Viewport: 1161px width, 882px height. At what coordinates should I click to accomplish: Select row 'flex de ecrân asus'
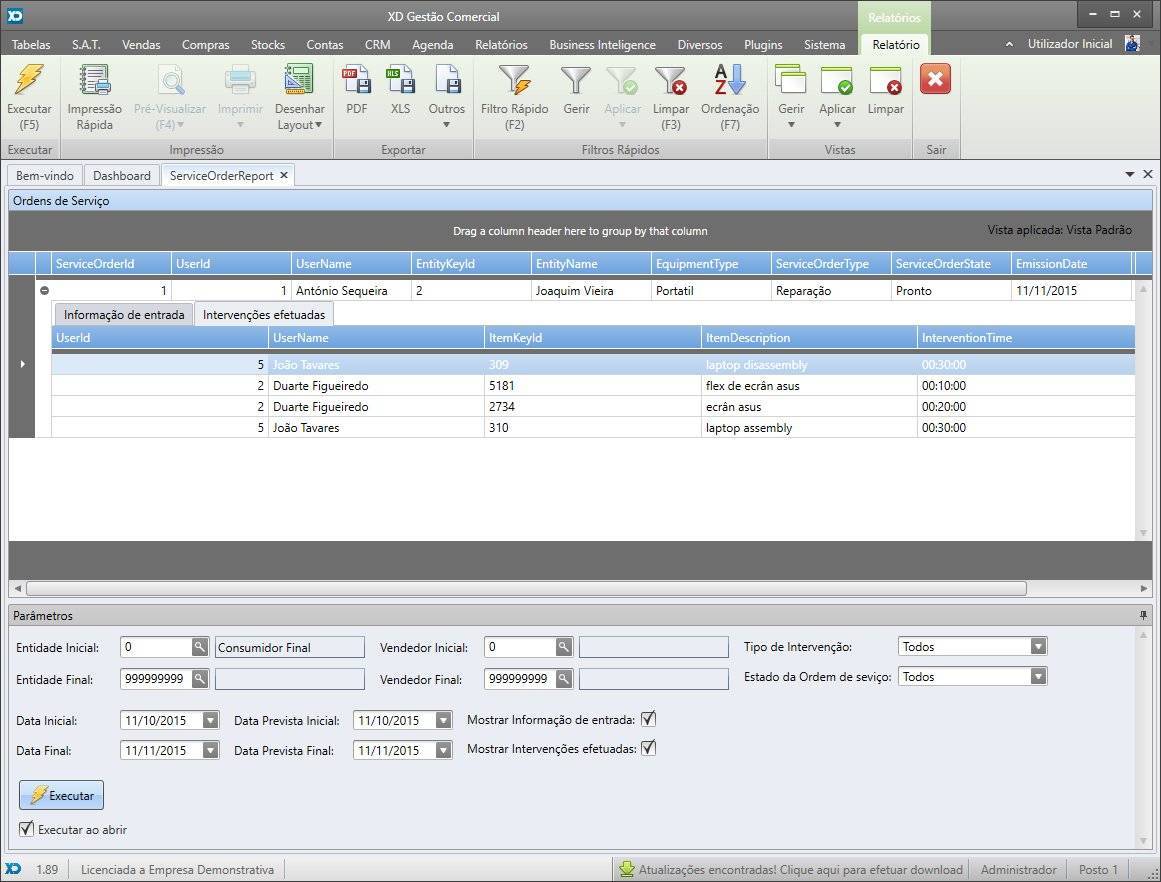point(592,386)
